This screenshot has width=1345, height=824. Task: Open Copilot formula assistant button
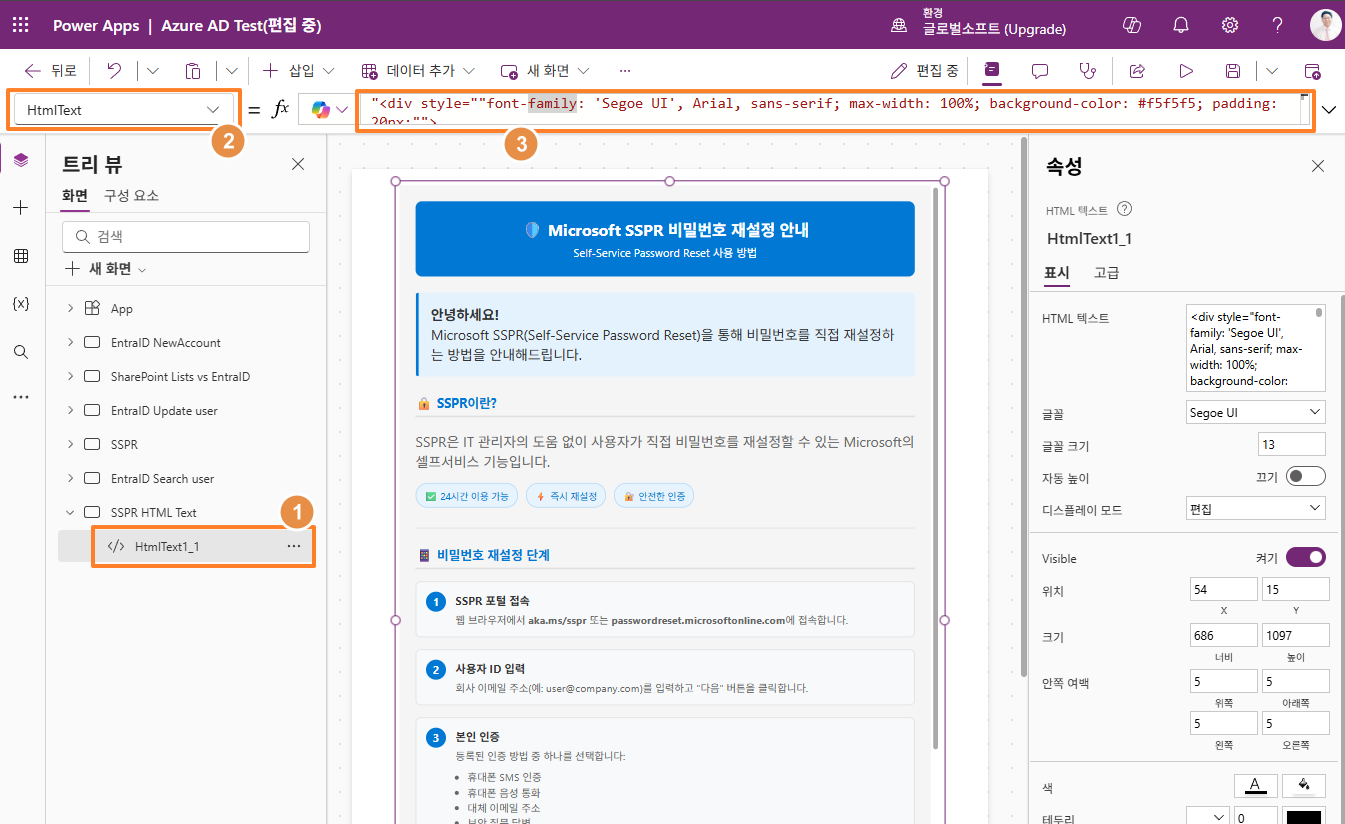326,110
